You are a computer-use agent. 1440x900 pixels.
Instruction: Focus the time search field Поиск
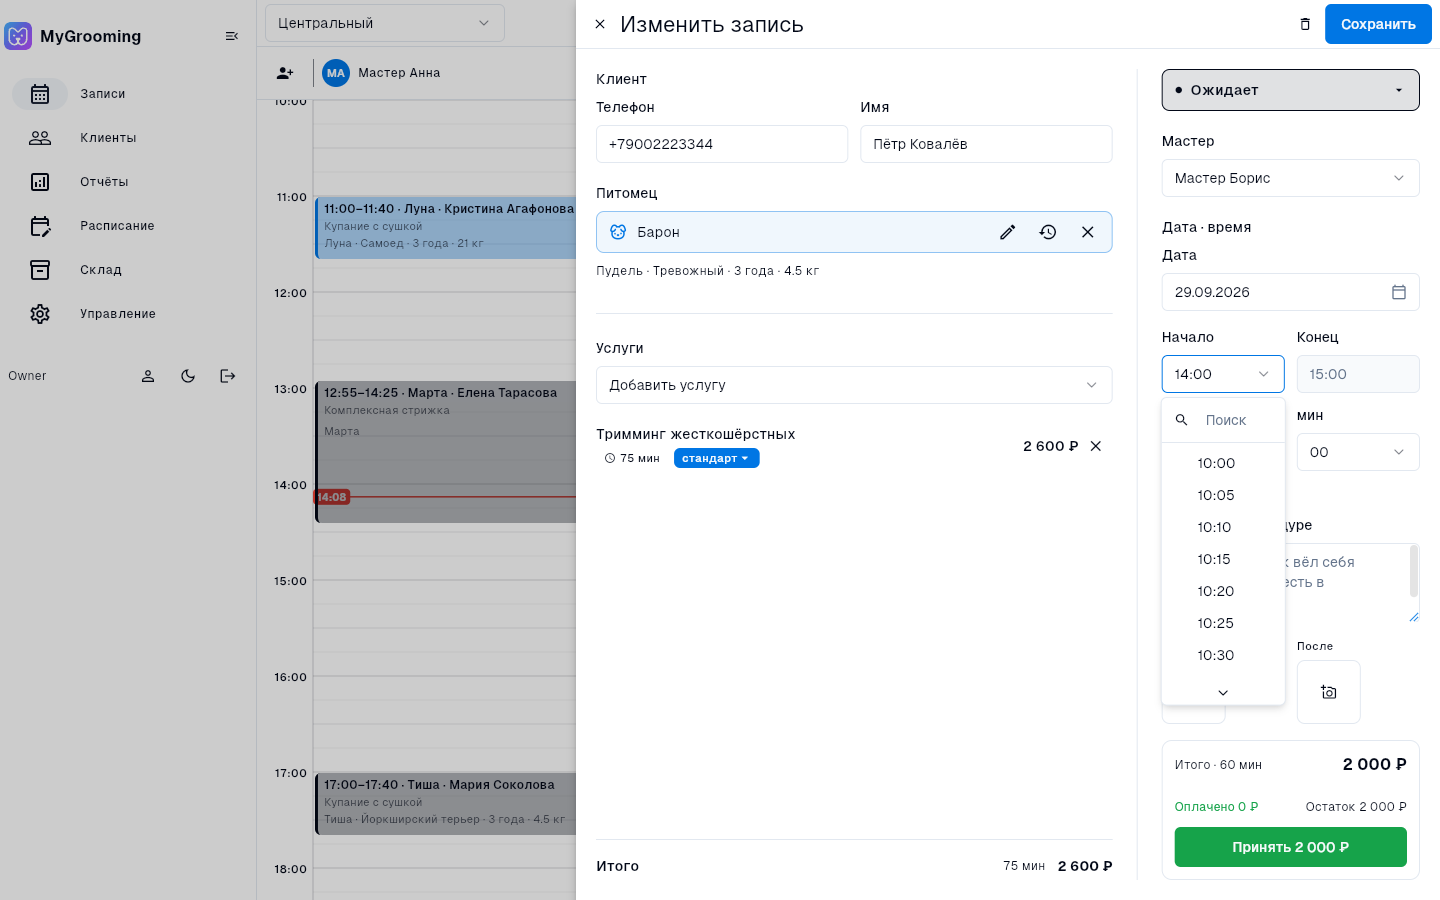pos(1240,420)
